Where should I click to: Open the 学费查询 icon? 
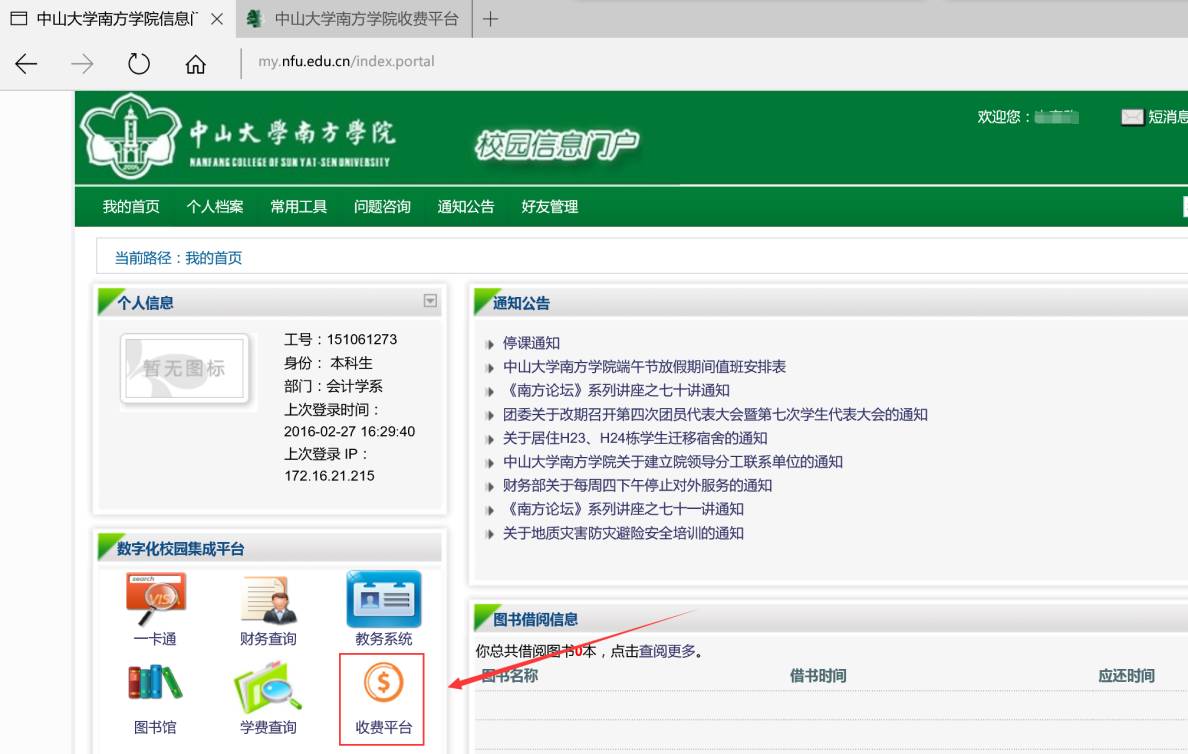pos(268,686)
